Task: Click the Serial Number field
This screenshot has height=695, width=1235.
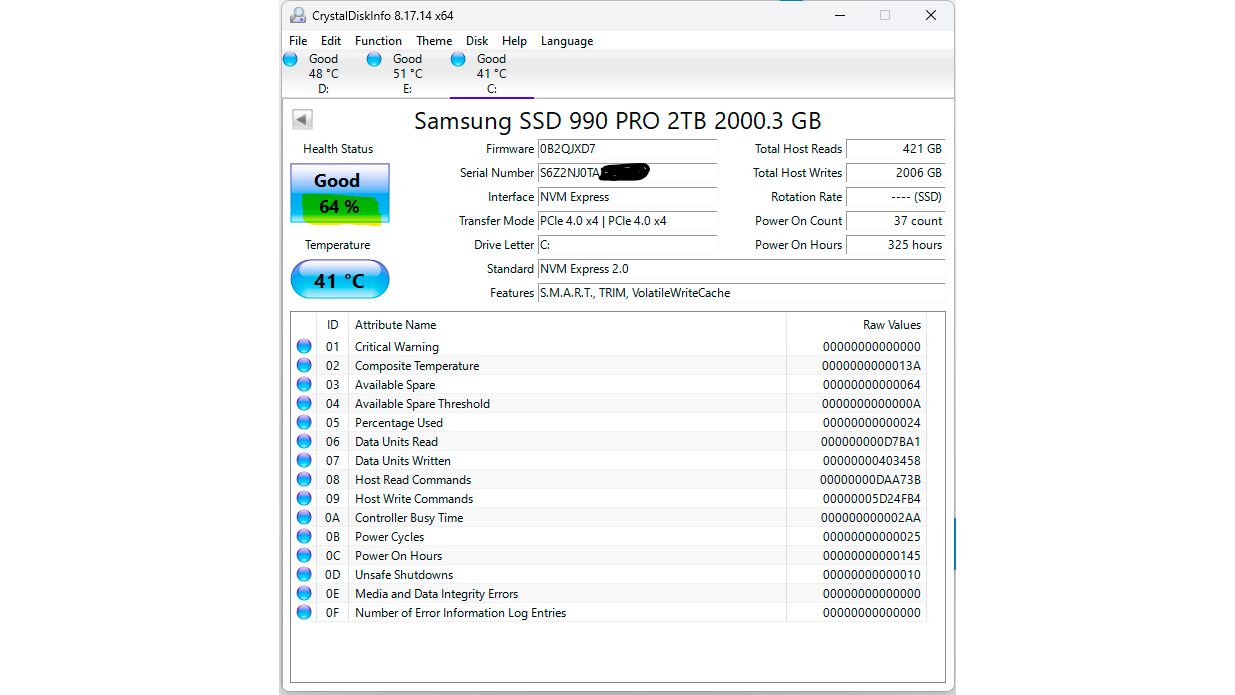Action: point(627,173)
